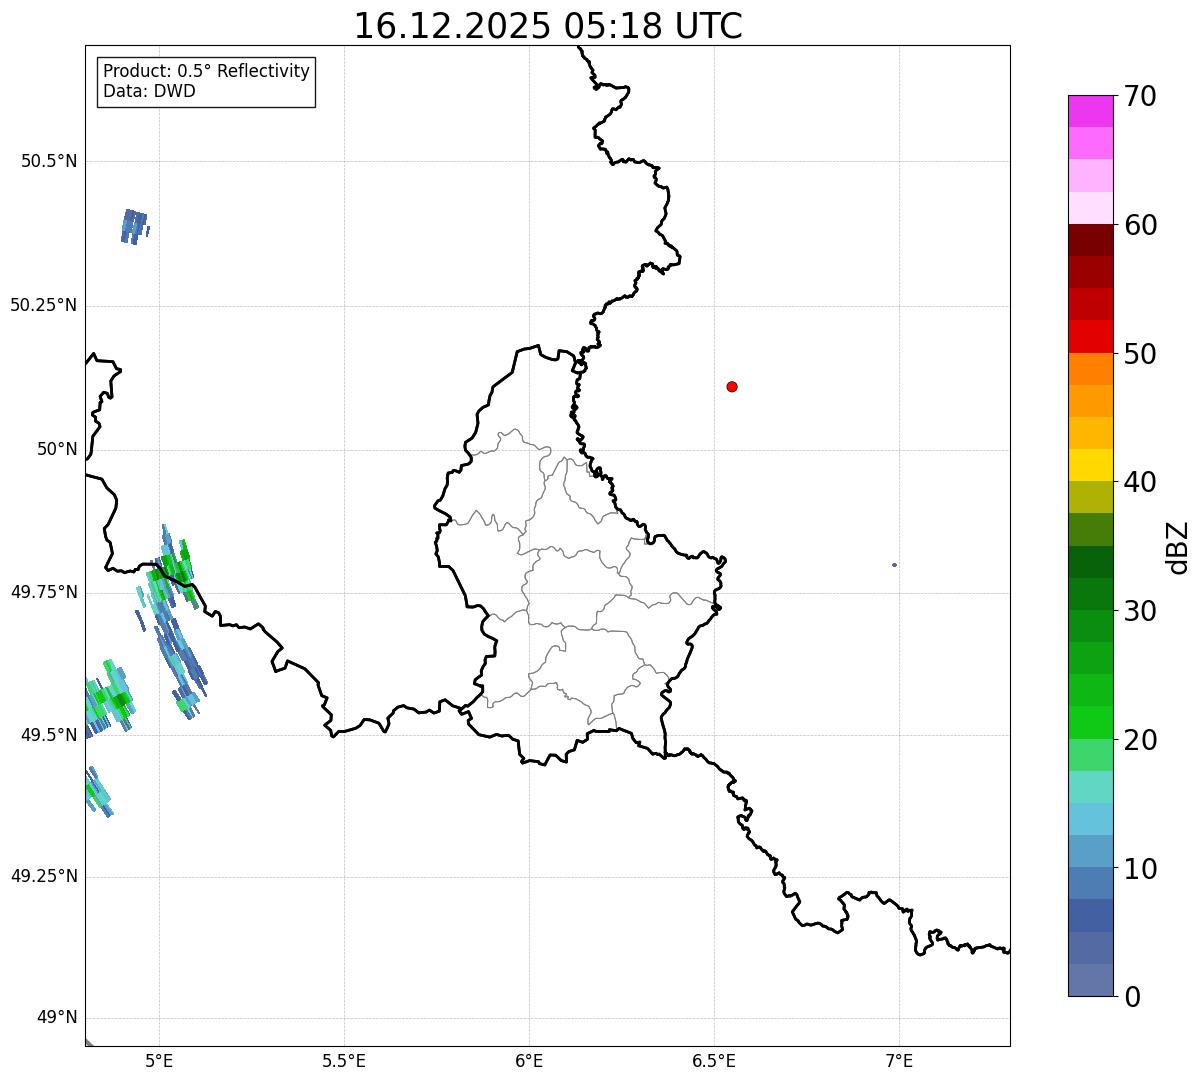Click the green echo cluster near 49.55°N
1202x1081 pixels.
tap(108, 697)
